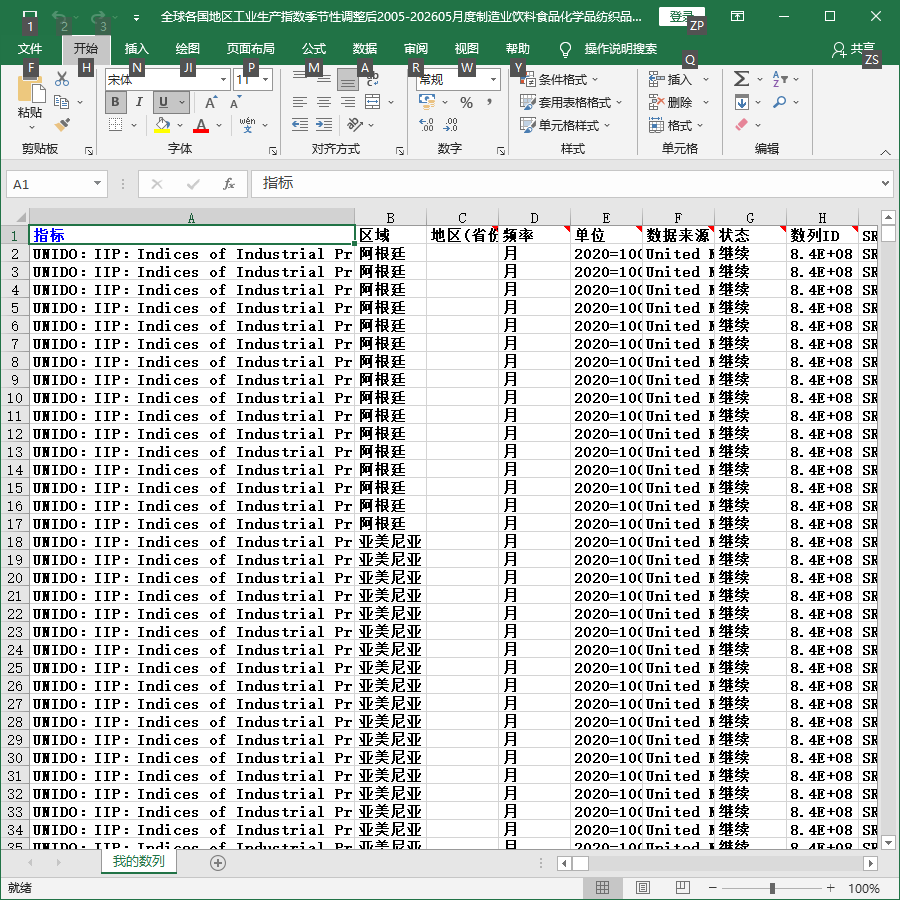
Task: Click the insert function fx icon
Action: pyautogui.click(x=228, y=184)
